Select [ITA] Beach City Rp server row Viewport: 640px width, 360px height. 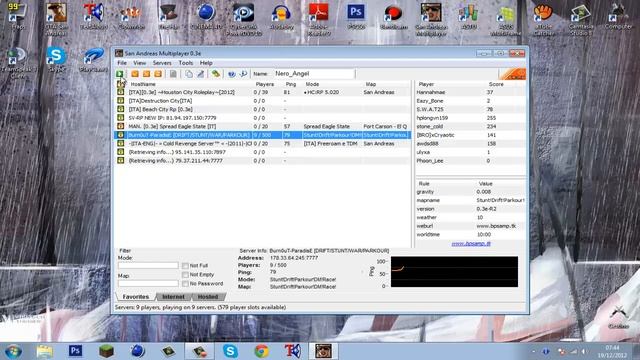[x=263, y=109]
